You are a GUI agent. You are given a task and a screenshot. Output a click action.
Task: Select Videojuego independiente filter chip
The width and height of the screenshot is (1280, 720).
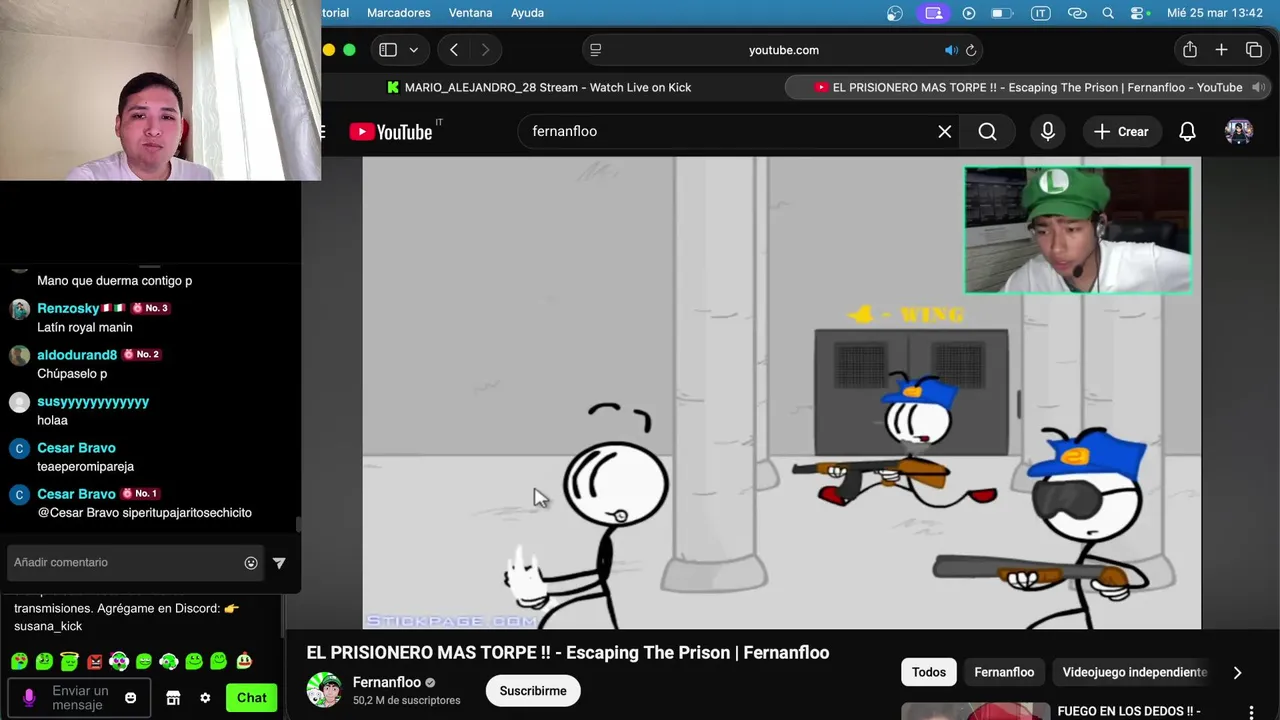click(1135, 672)
